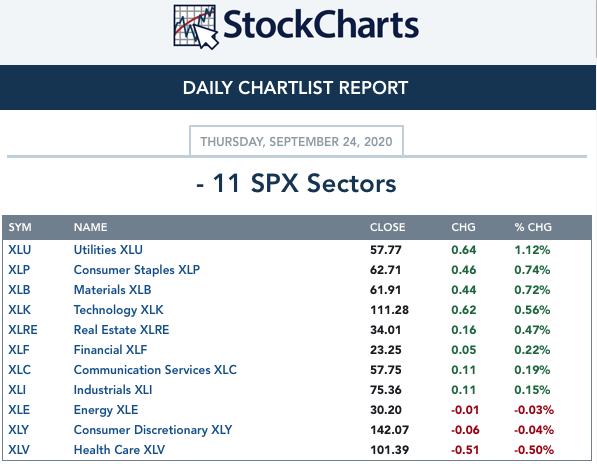Open Consumer Discretionary XLY link

tap(153, 430)
